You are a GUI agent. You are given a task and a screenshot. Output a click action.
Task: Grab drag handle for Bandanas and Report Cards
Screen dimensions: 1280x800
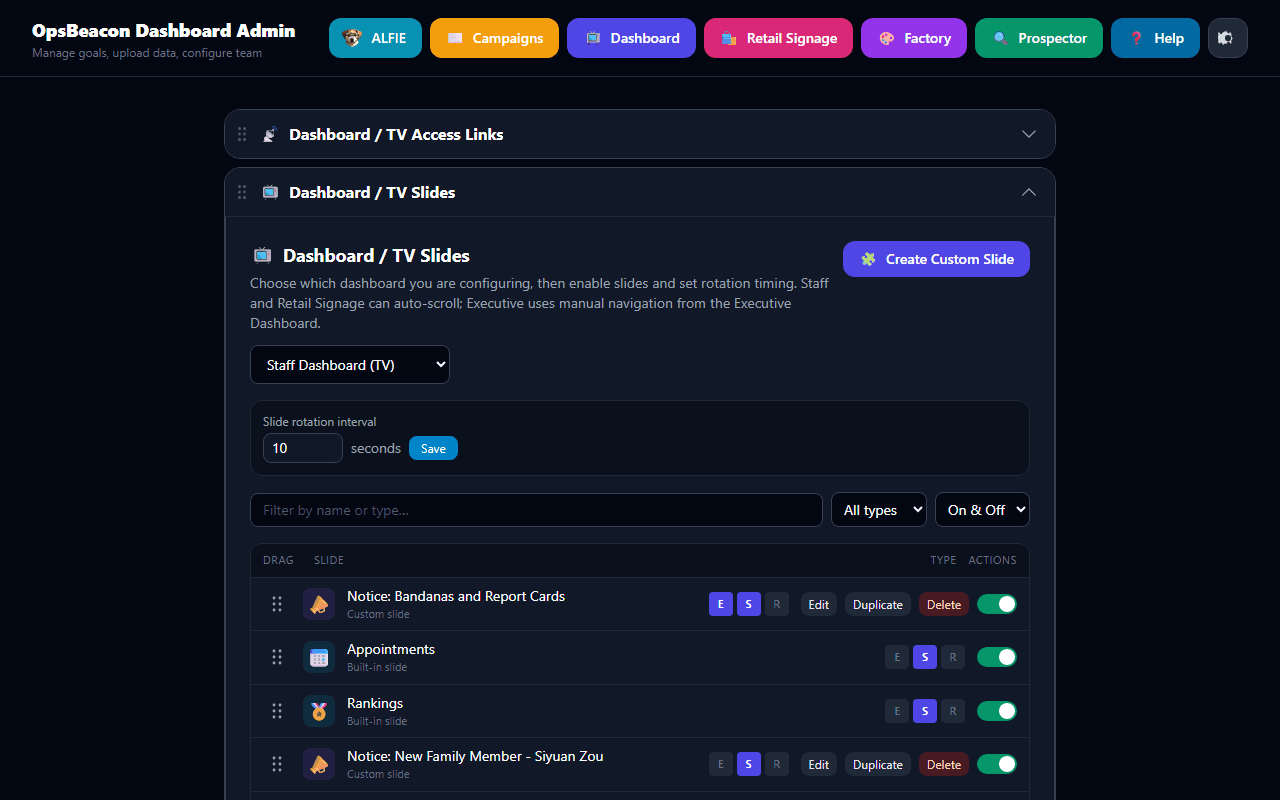click(x=277, y=604)
